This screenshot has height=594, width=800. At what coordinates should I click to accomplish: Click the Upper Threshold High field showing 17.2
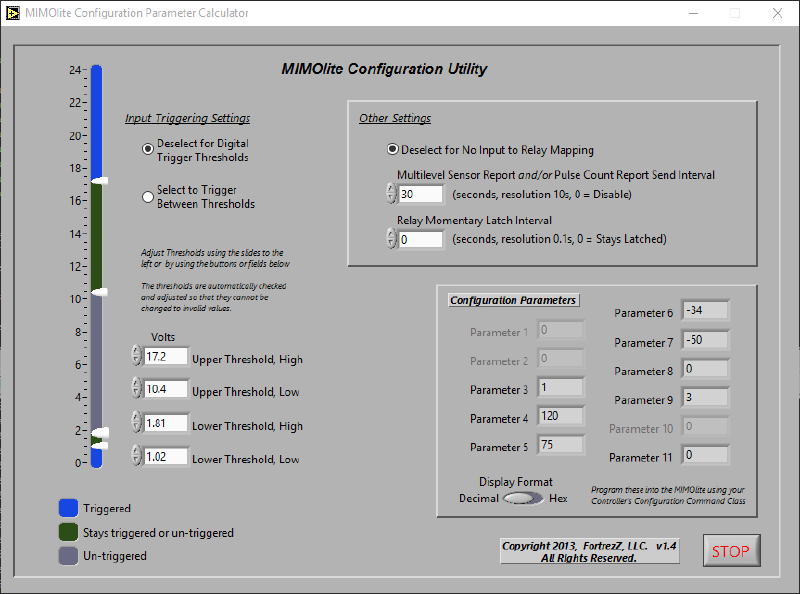(165, 356)
